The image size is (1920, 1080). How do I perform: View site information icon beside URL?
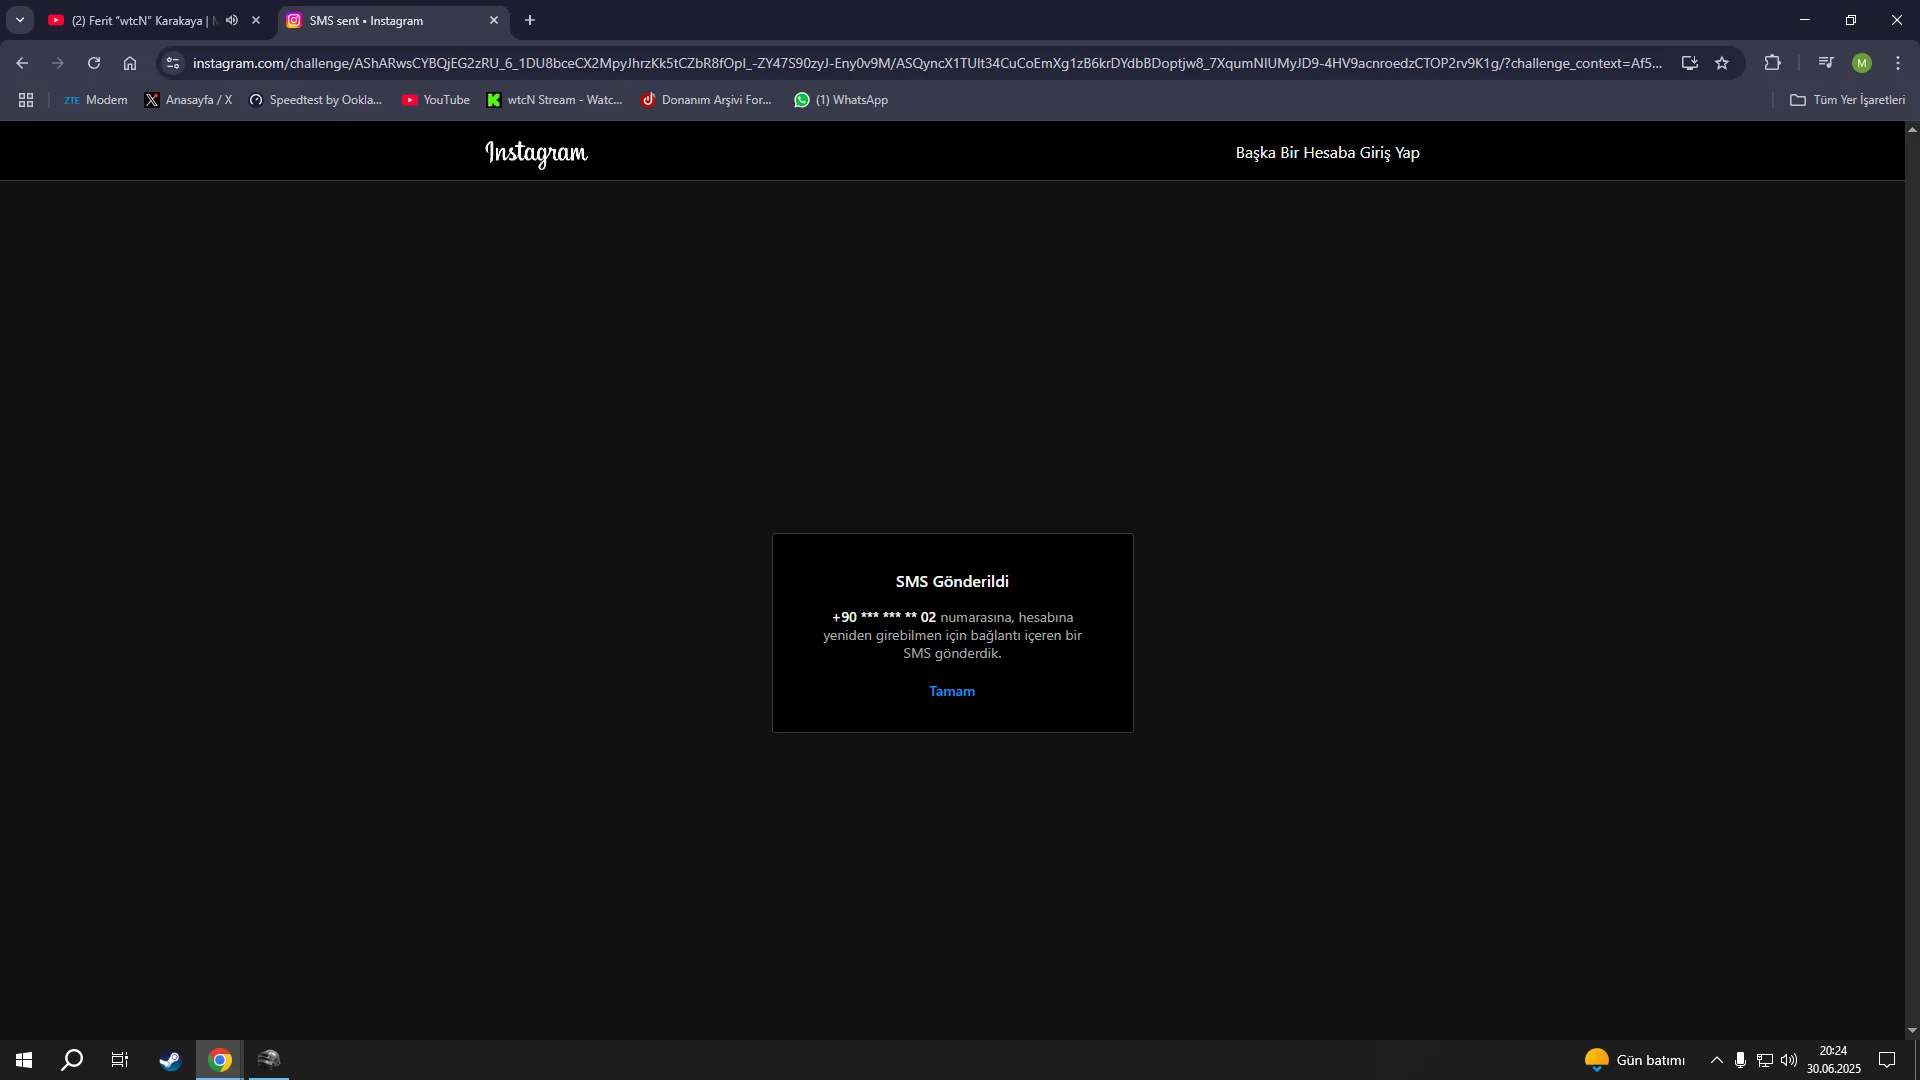click(x=173, y=63)
